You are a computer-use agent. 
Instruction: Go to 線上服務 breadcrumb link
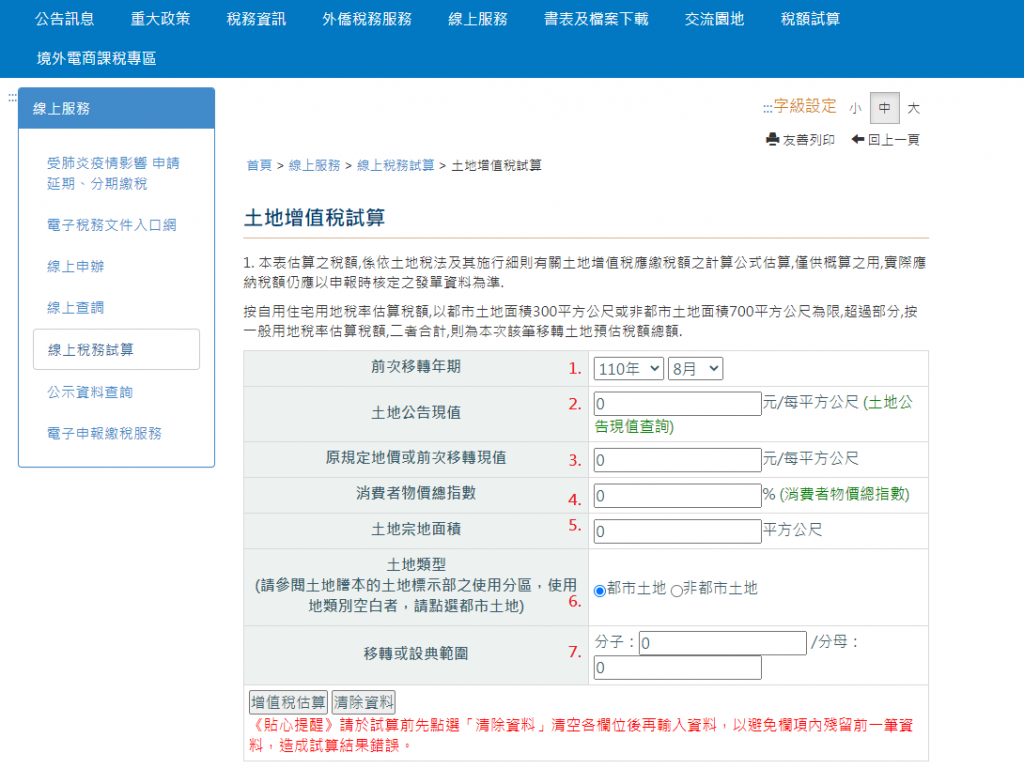click(x=314, y=165)
